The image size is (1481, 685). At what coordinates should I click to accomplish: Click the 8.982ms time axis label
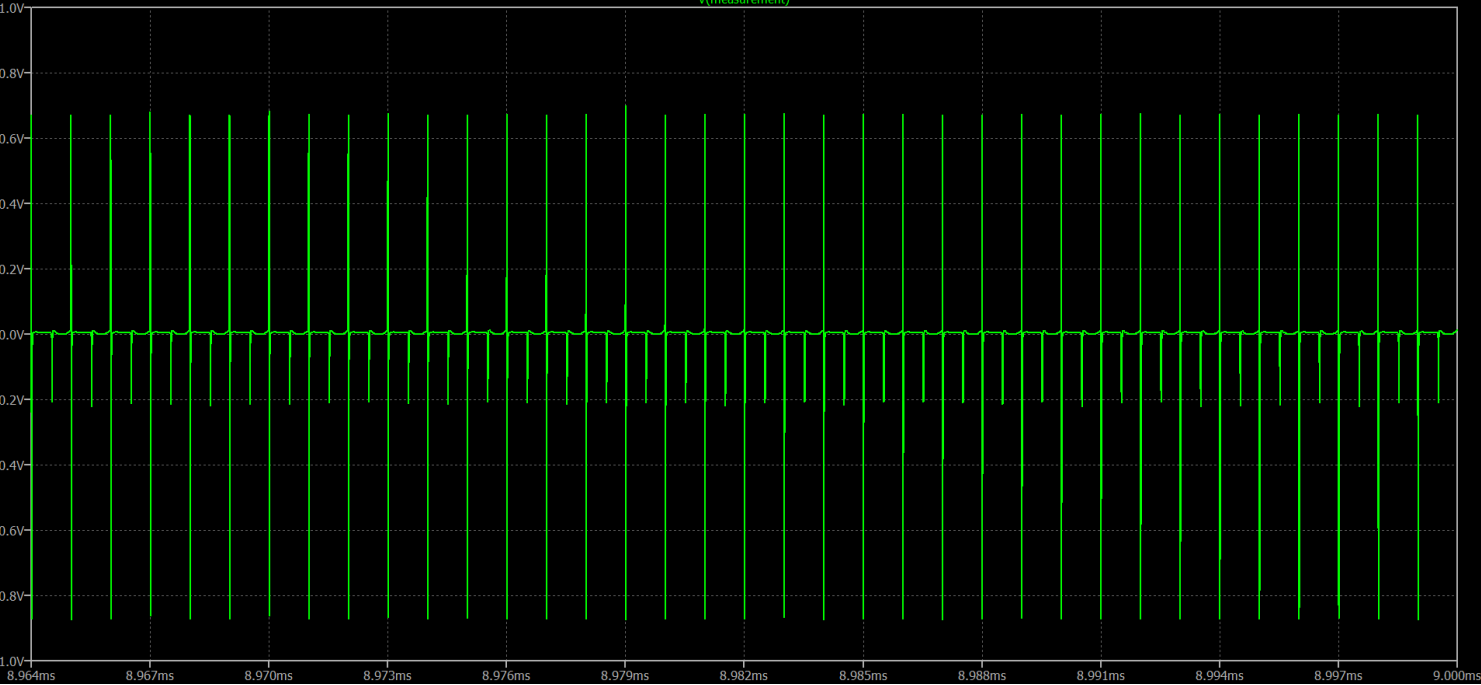coord(744,676)
